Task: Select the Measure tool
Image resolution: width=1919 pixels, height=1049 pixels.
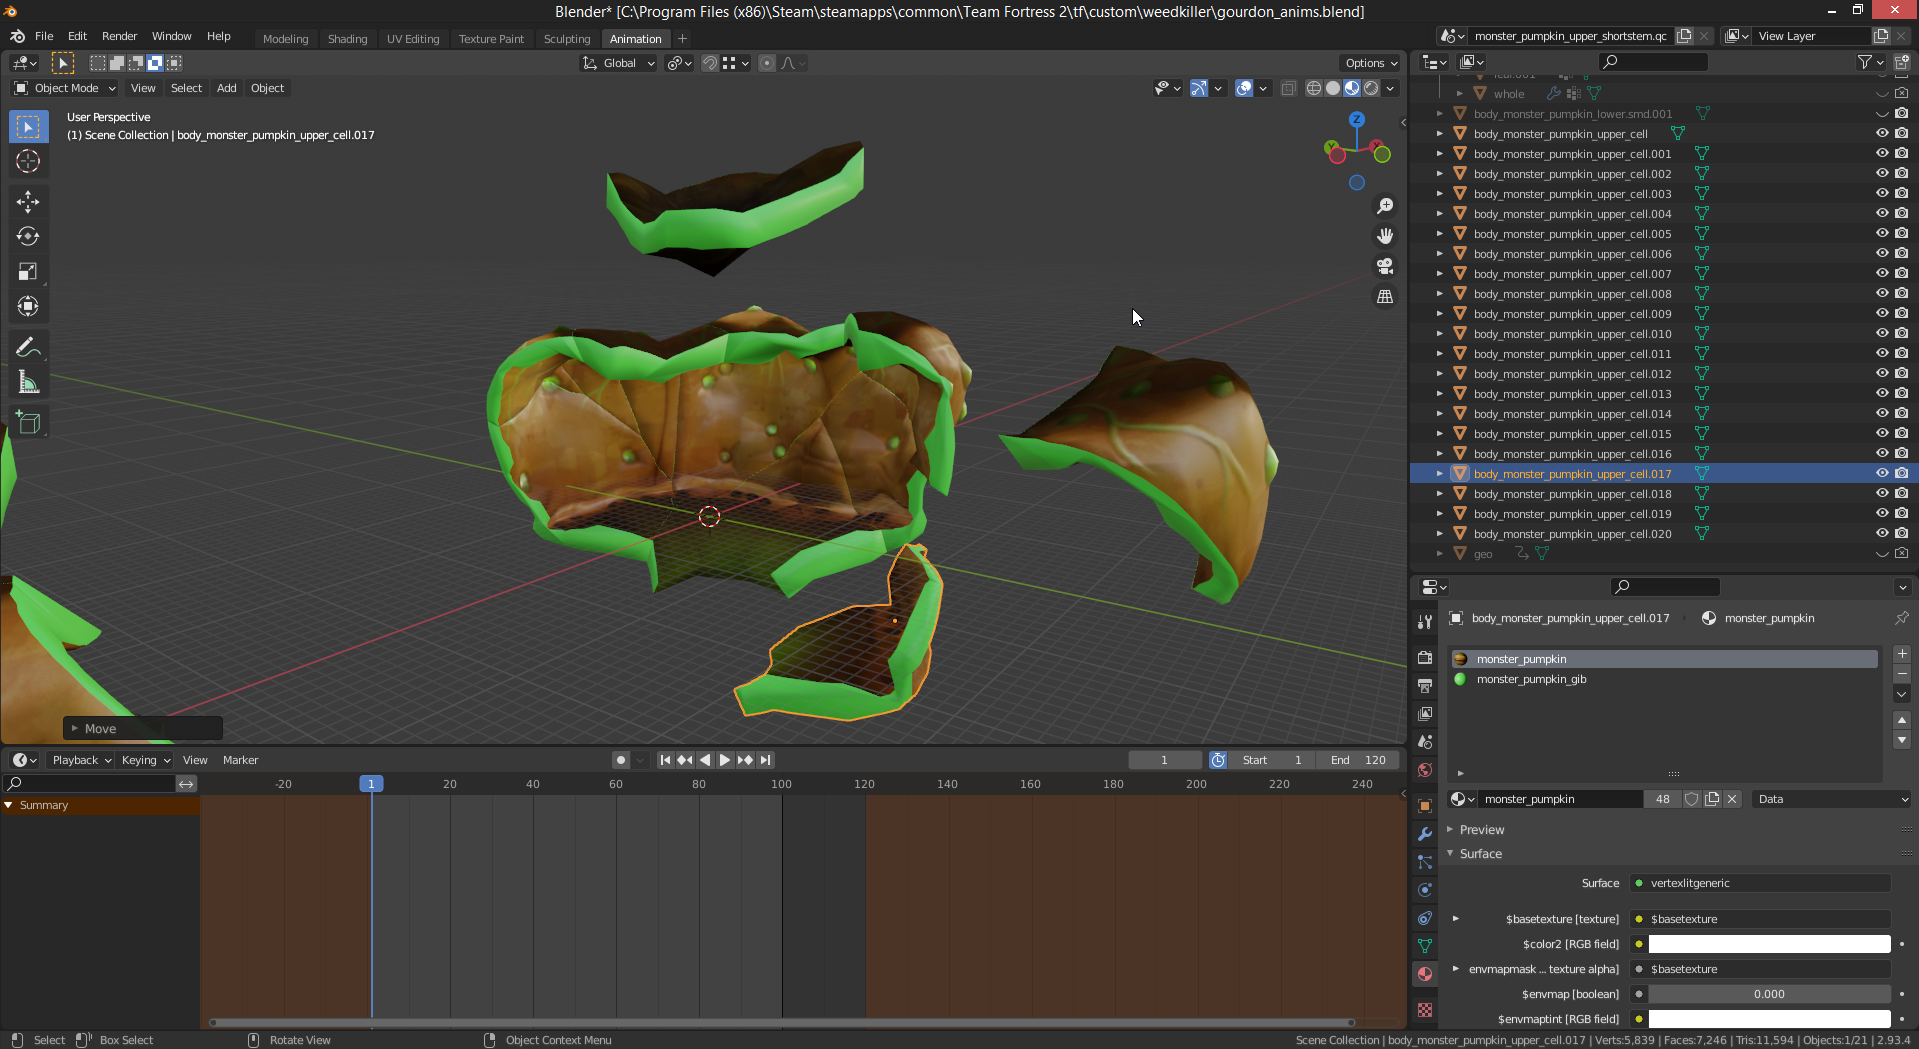Action: [28, 383]
